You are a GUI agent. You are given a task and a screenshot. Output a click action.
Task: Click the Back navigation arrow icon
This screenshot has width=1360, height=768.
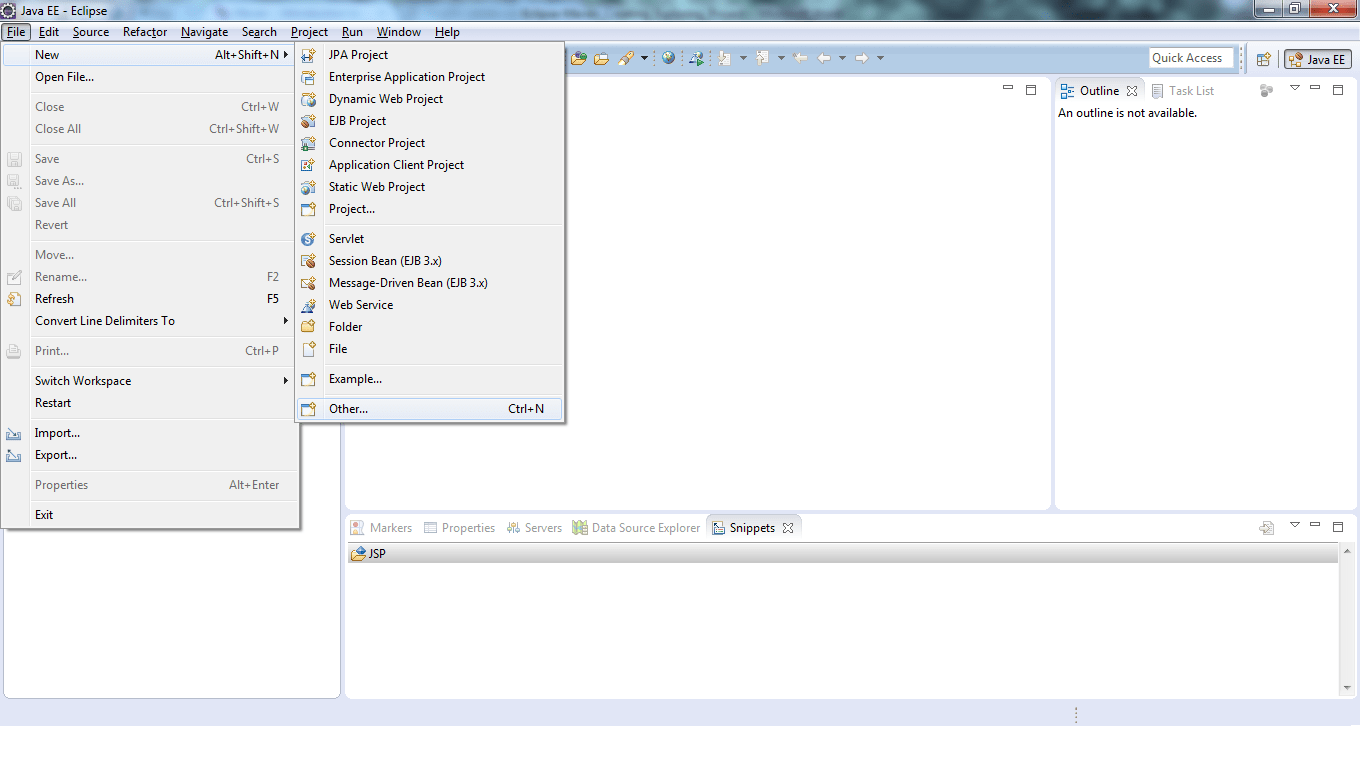(823, 58)
